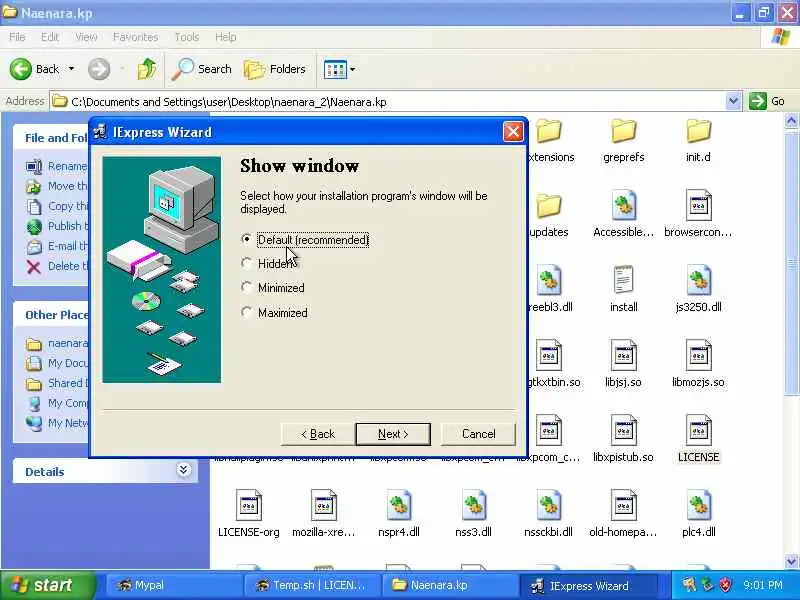Open the Tools menu
The image size is (800, 600).
(187, 37)
